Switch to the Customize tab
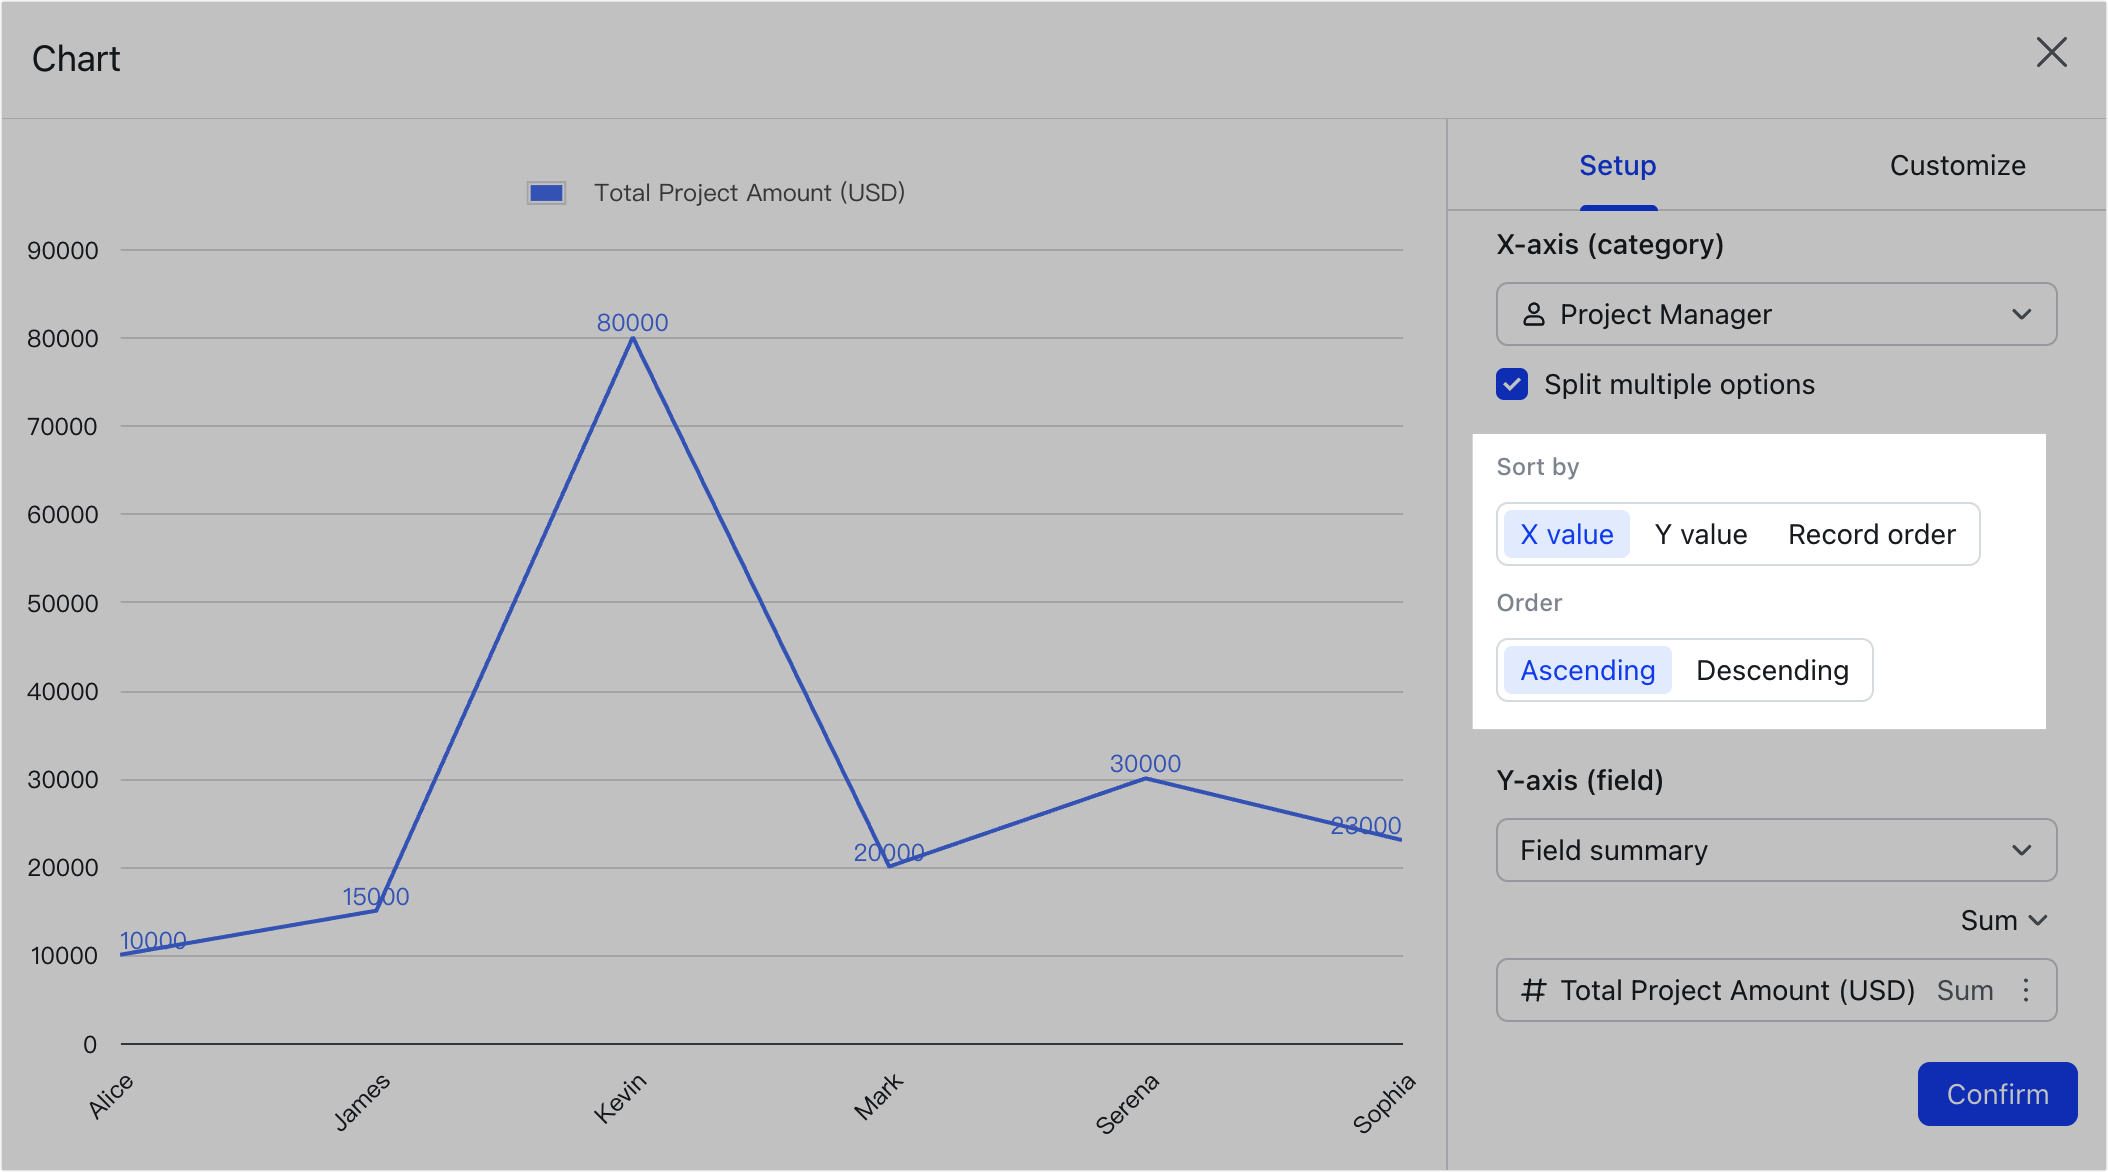Image resolution: width=2108 pixels, height=1172 pixels. tap(1957, 165)
